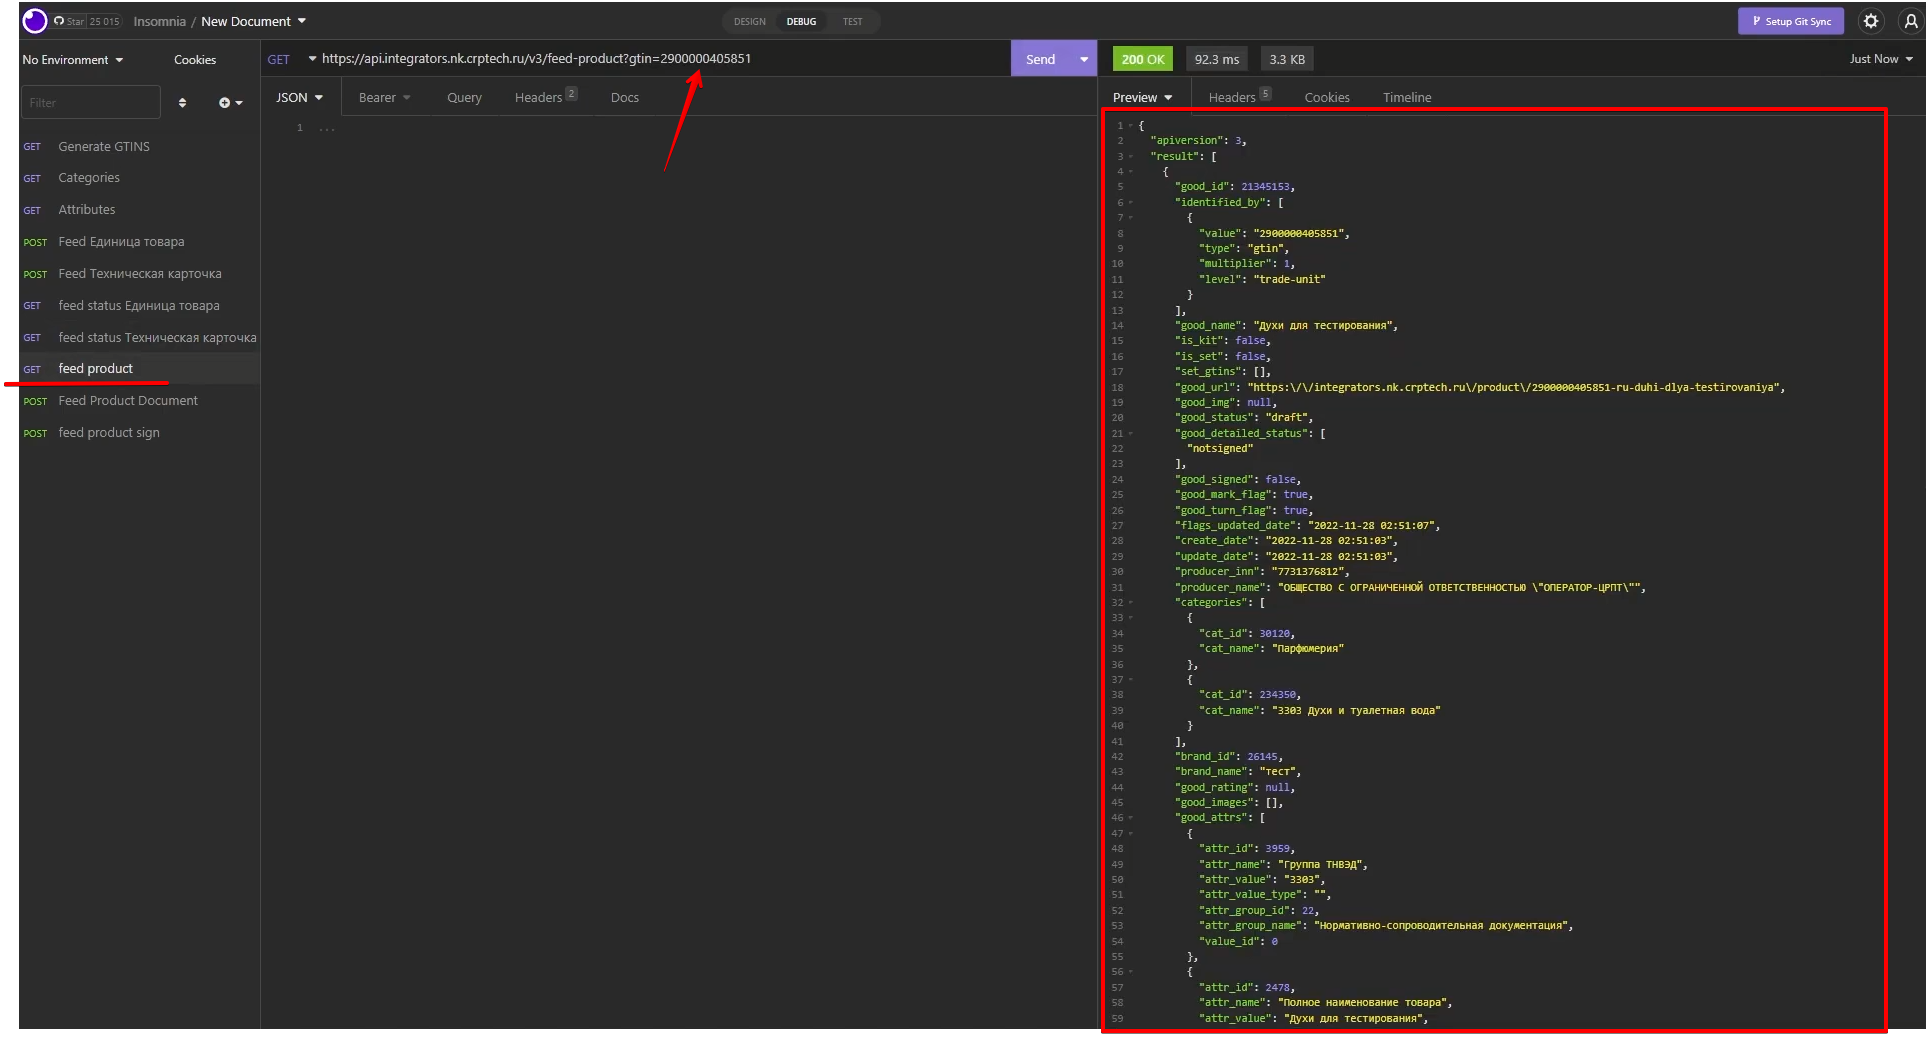Select Feed Product Document request

(x=140, y=401)
